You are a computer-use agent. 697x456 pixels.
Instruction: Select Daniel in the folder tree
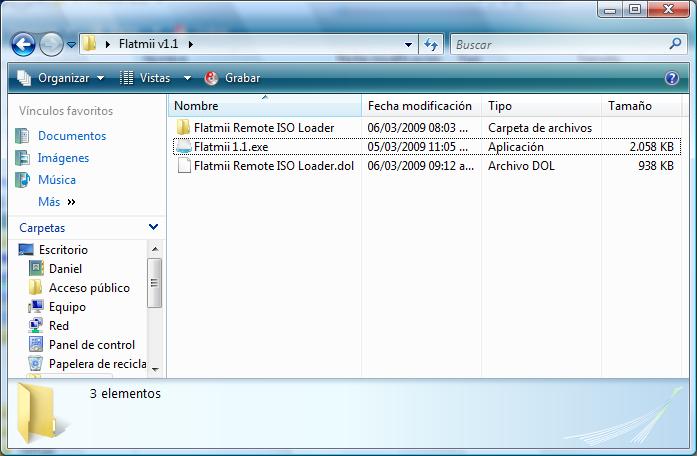[x=65, y=269]
